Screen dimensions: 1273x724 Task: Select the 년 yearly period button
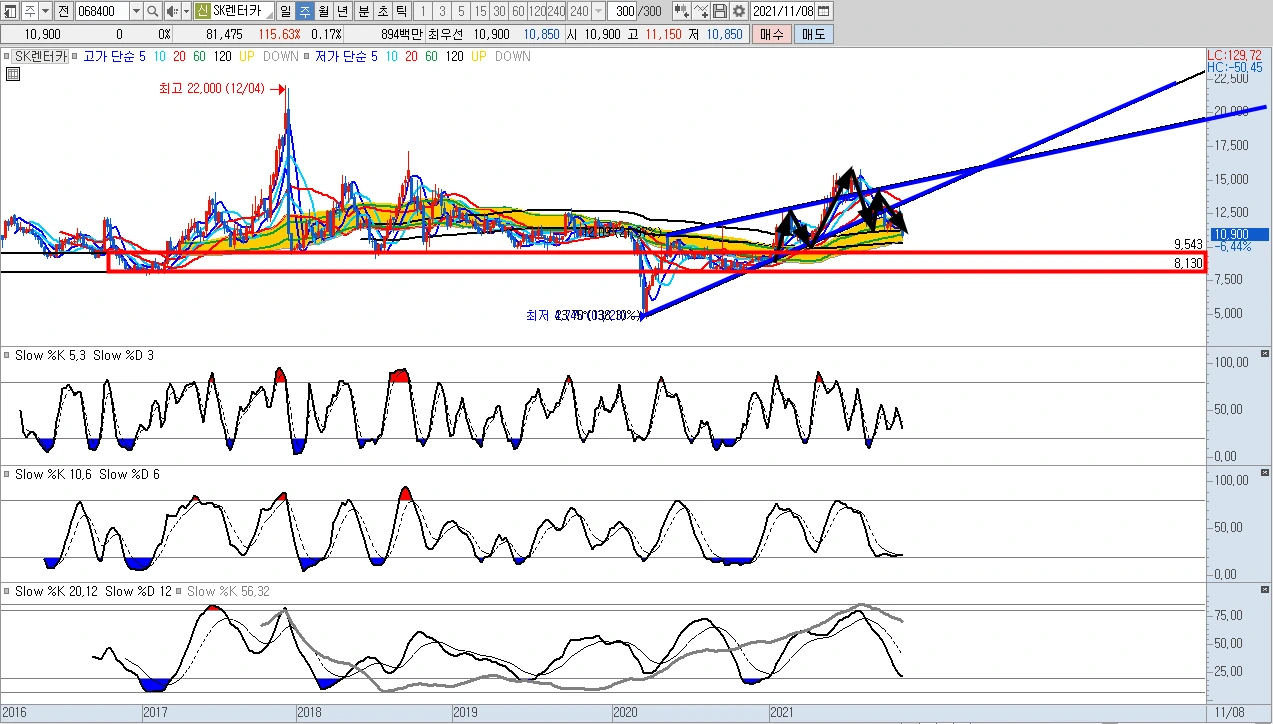[x=343, y=12]
